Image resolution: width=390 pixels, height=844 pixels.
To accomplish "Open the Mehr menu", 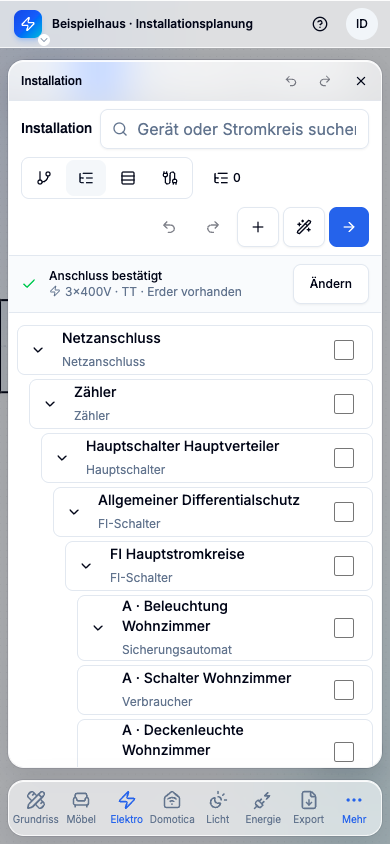I will 354,808.
